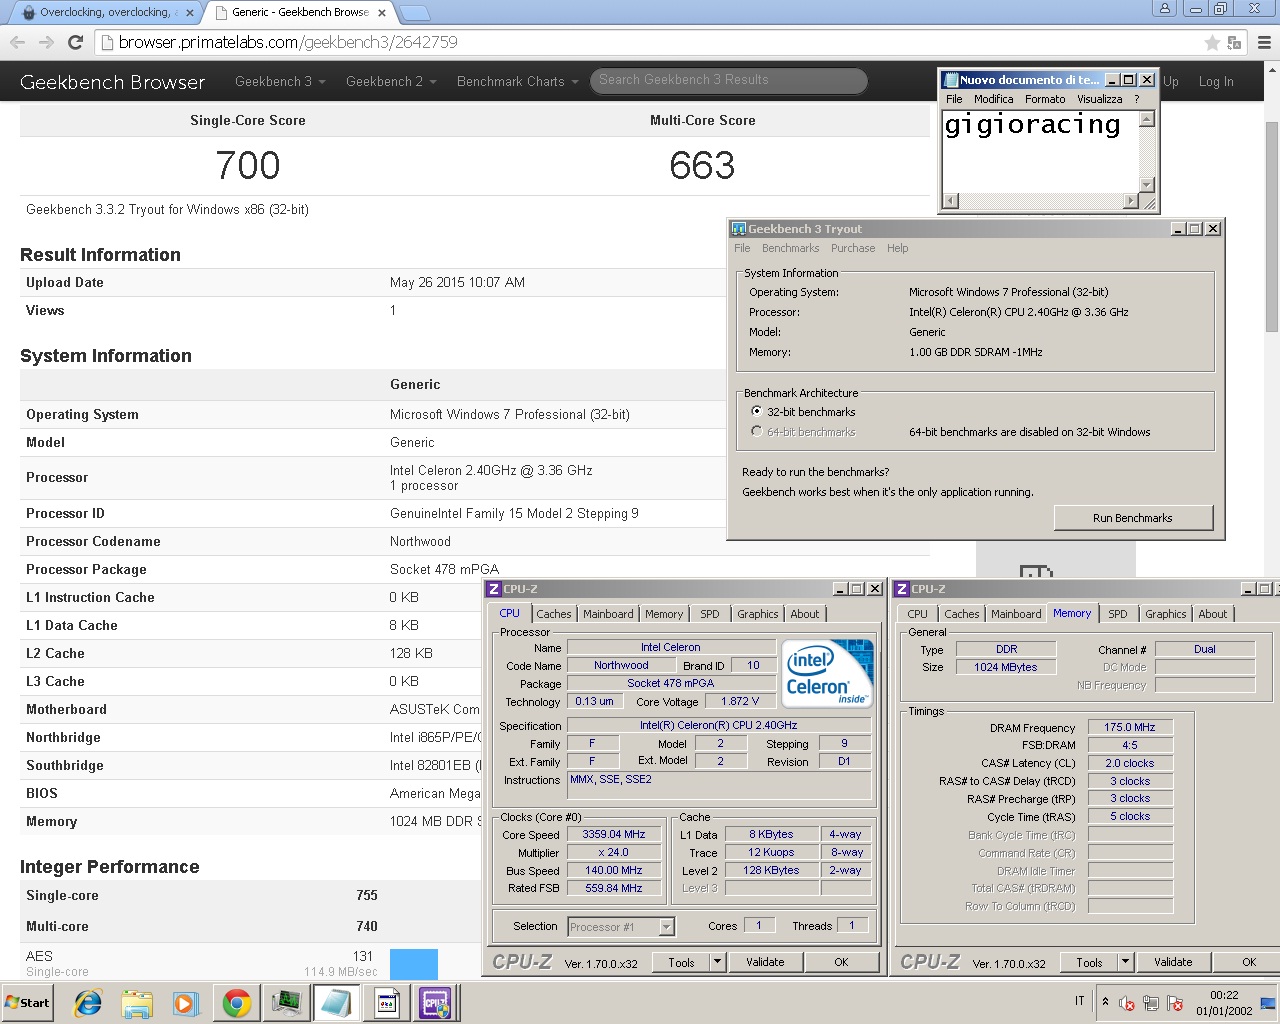Click the IT language indicator
1280x1024 pixels.
1080,1001
